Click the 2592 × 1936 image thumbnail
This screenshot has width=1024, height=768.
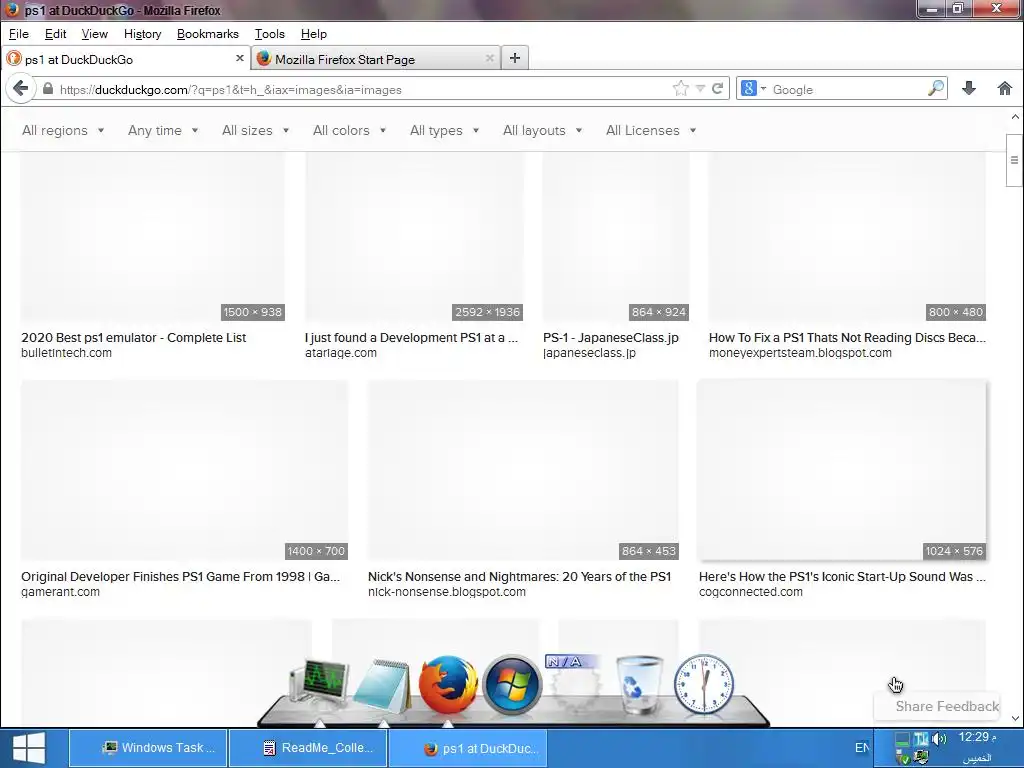[414, 238]
